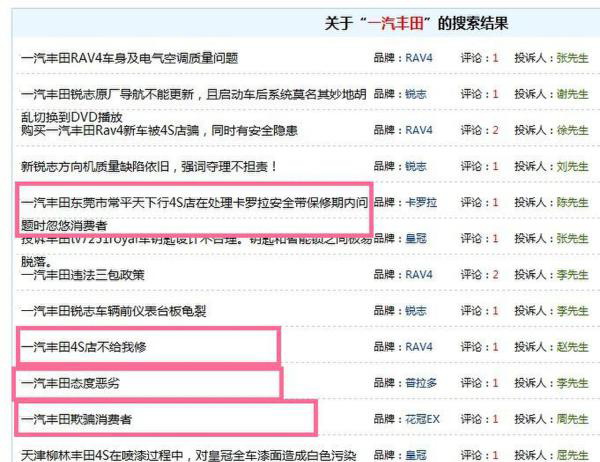Select the 普拉多 brand link
This screenshot has height=462, width=600.
point(421,383)
